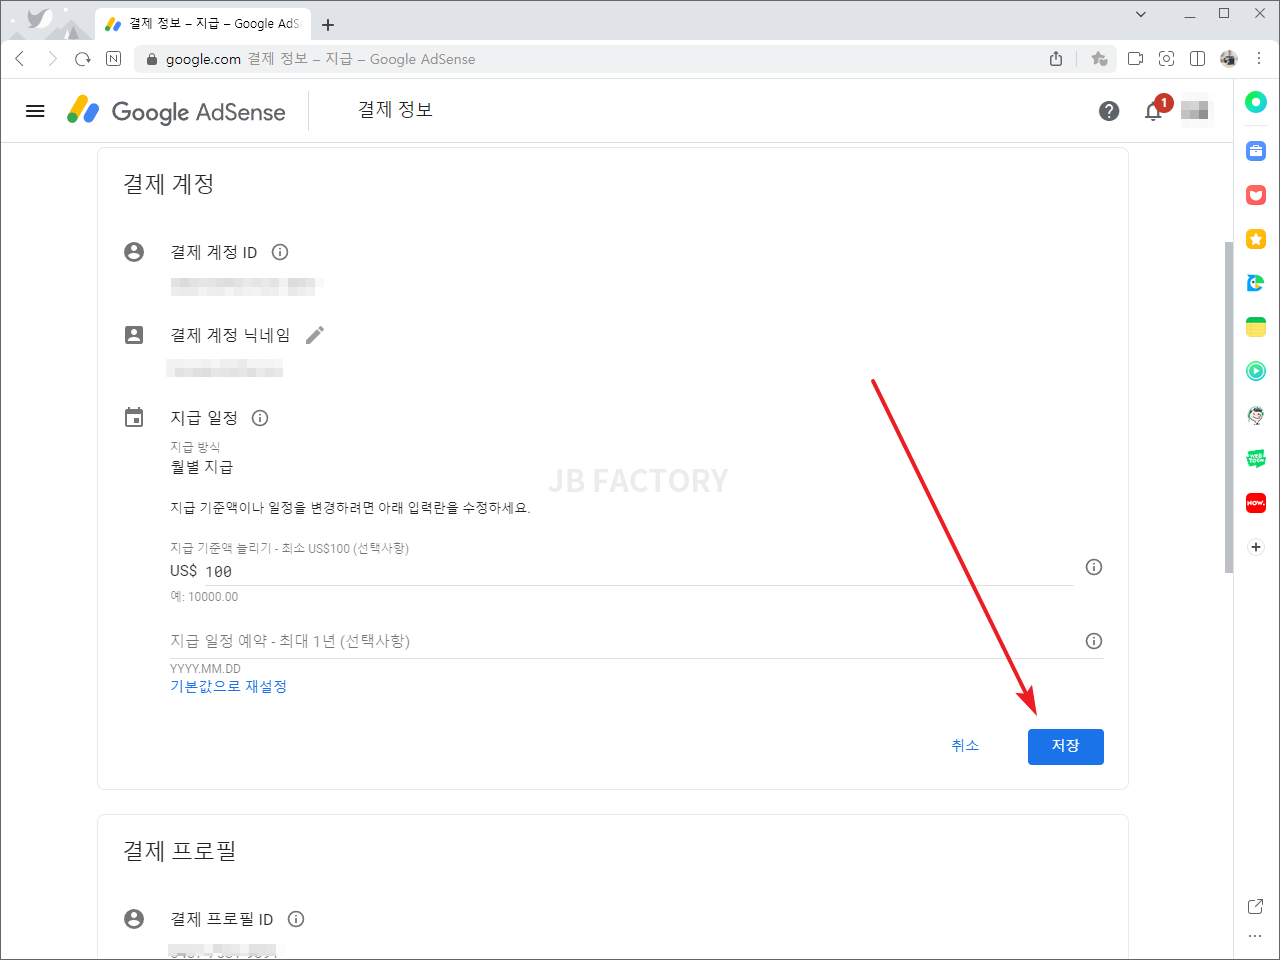The image size is (1280, 960).
Task: Open the browser three-dot menu
Action: pyautogui.click(x=1260, y=59)
